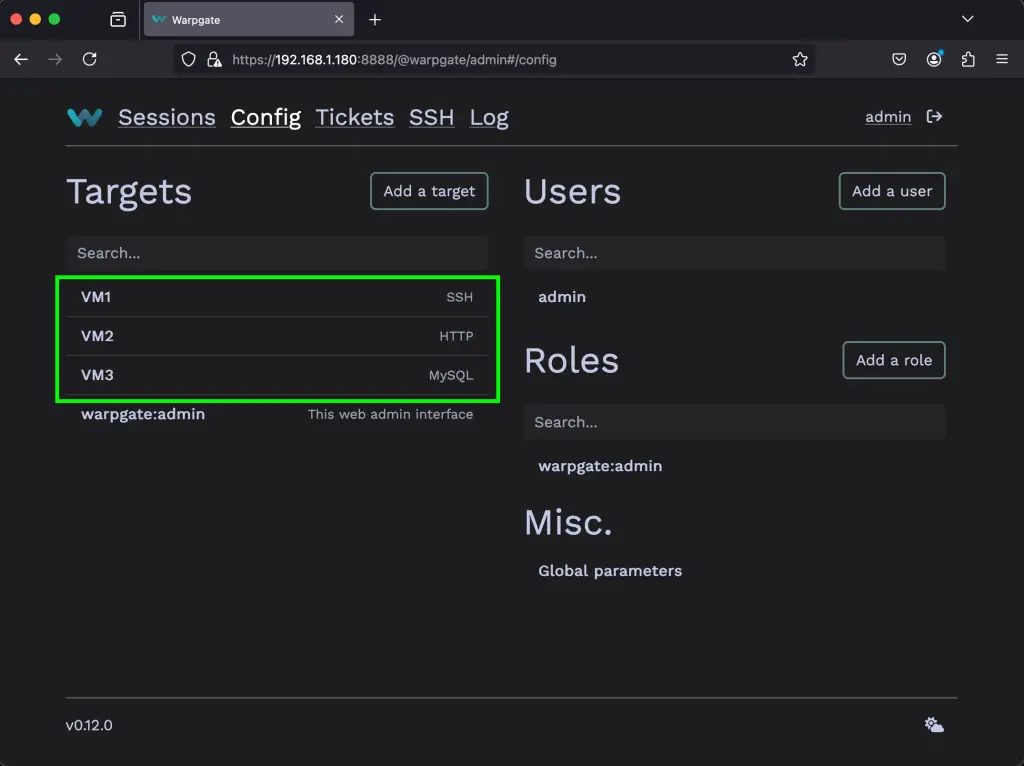The width and height of the screenshot is (1024, 766).
Task: Click the Firefox account icon
Action: [x=934, y=59]
